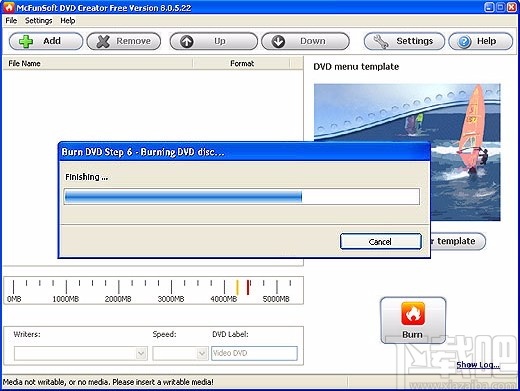Viewport: 520px width, 391px height.
Task: Click the 'Finishing ...' status text
Action: [x=86, y=177]
